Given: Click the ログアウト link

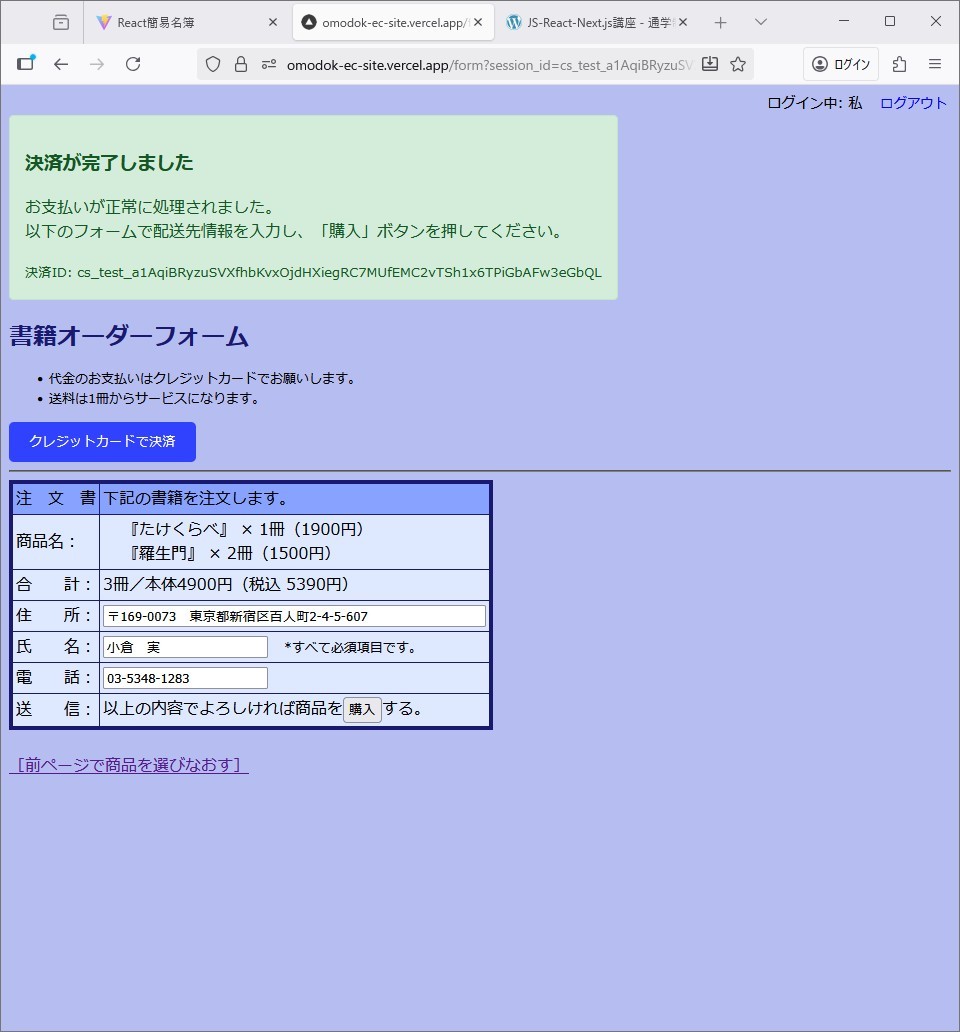Looking at the screenshot, I should coord(913,103).
